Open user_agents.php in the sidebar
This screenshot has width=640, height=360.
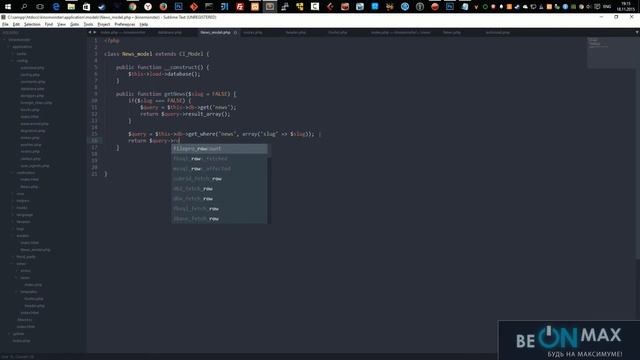click(x=35, y=166)
